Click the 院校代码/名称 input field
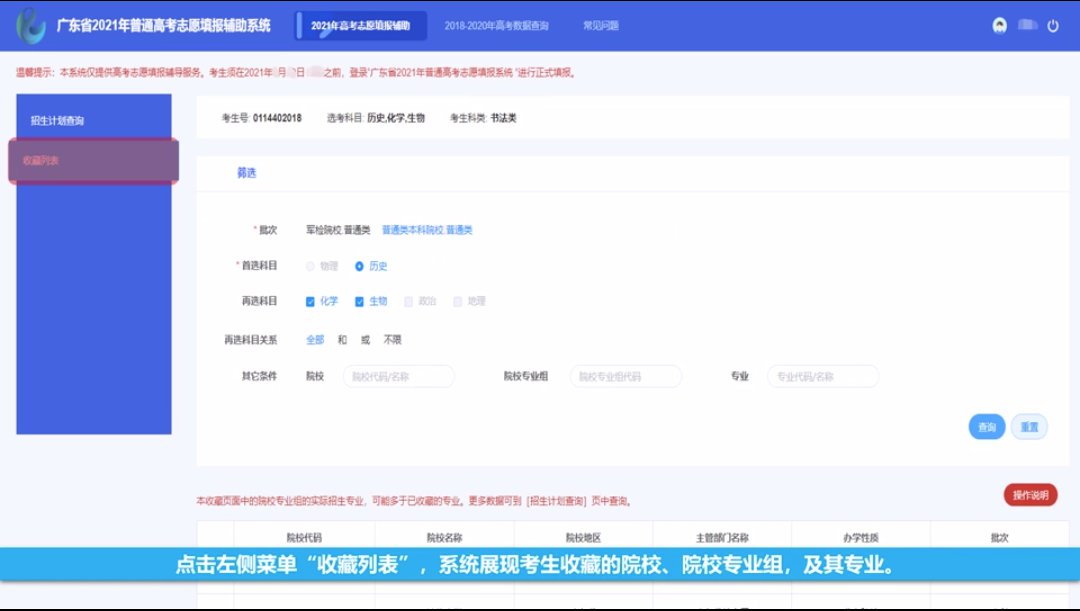This screenshot has height=611, width=1080. tap(398, 377)
